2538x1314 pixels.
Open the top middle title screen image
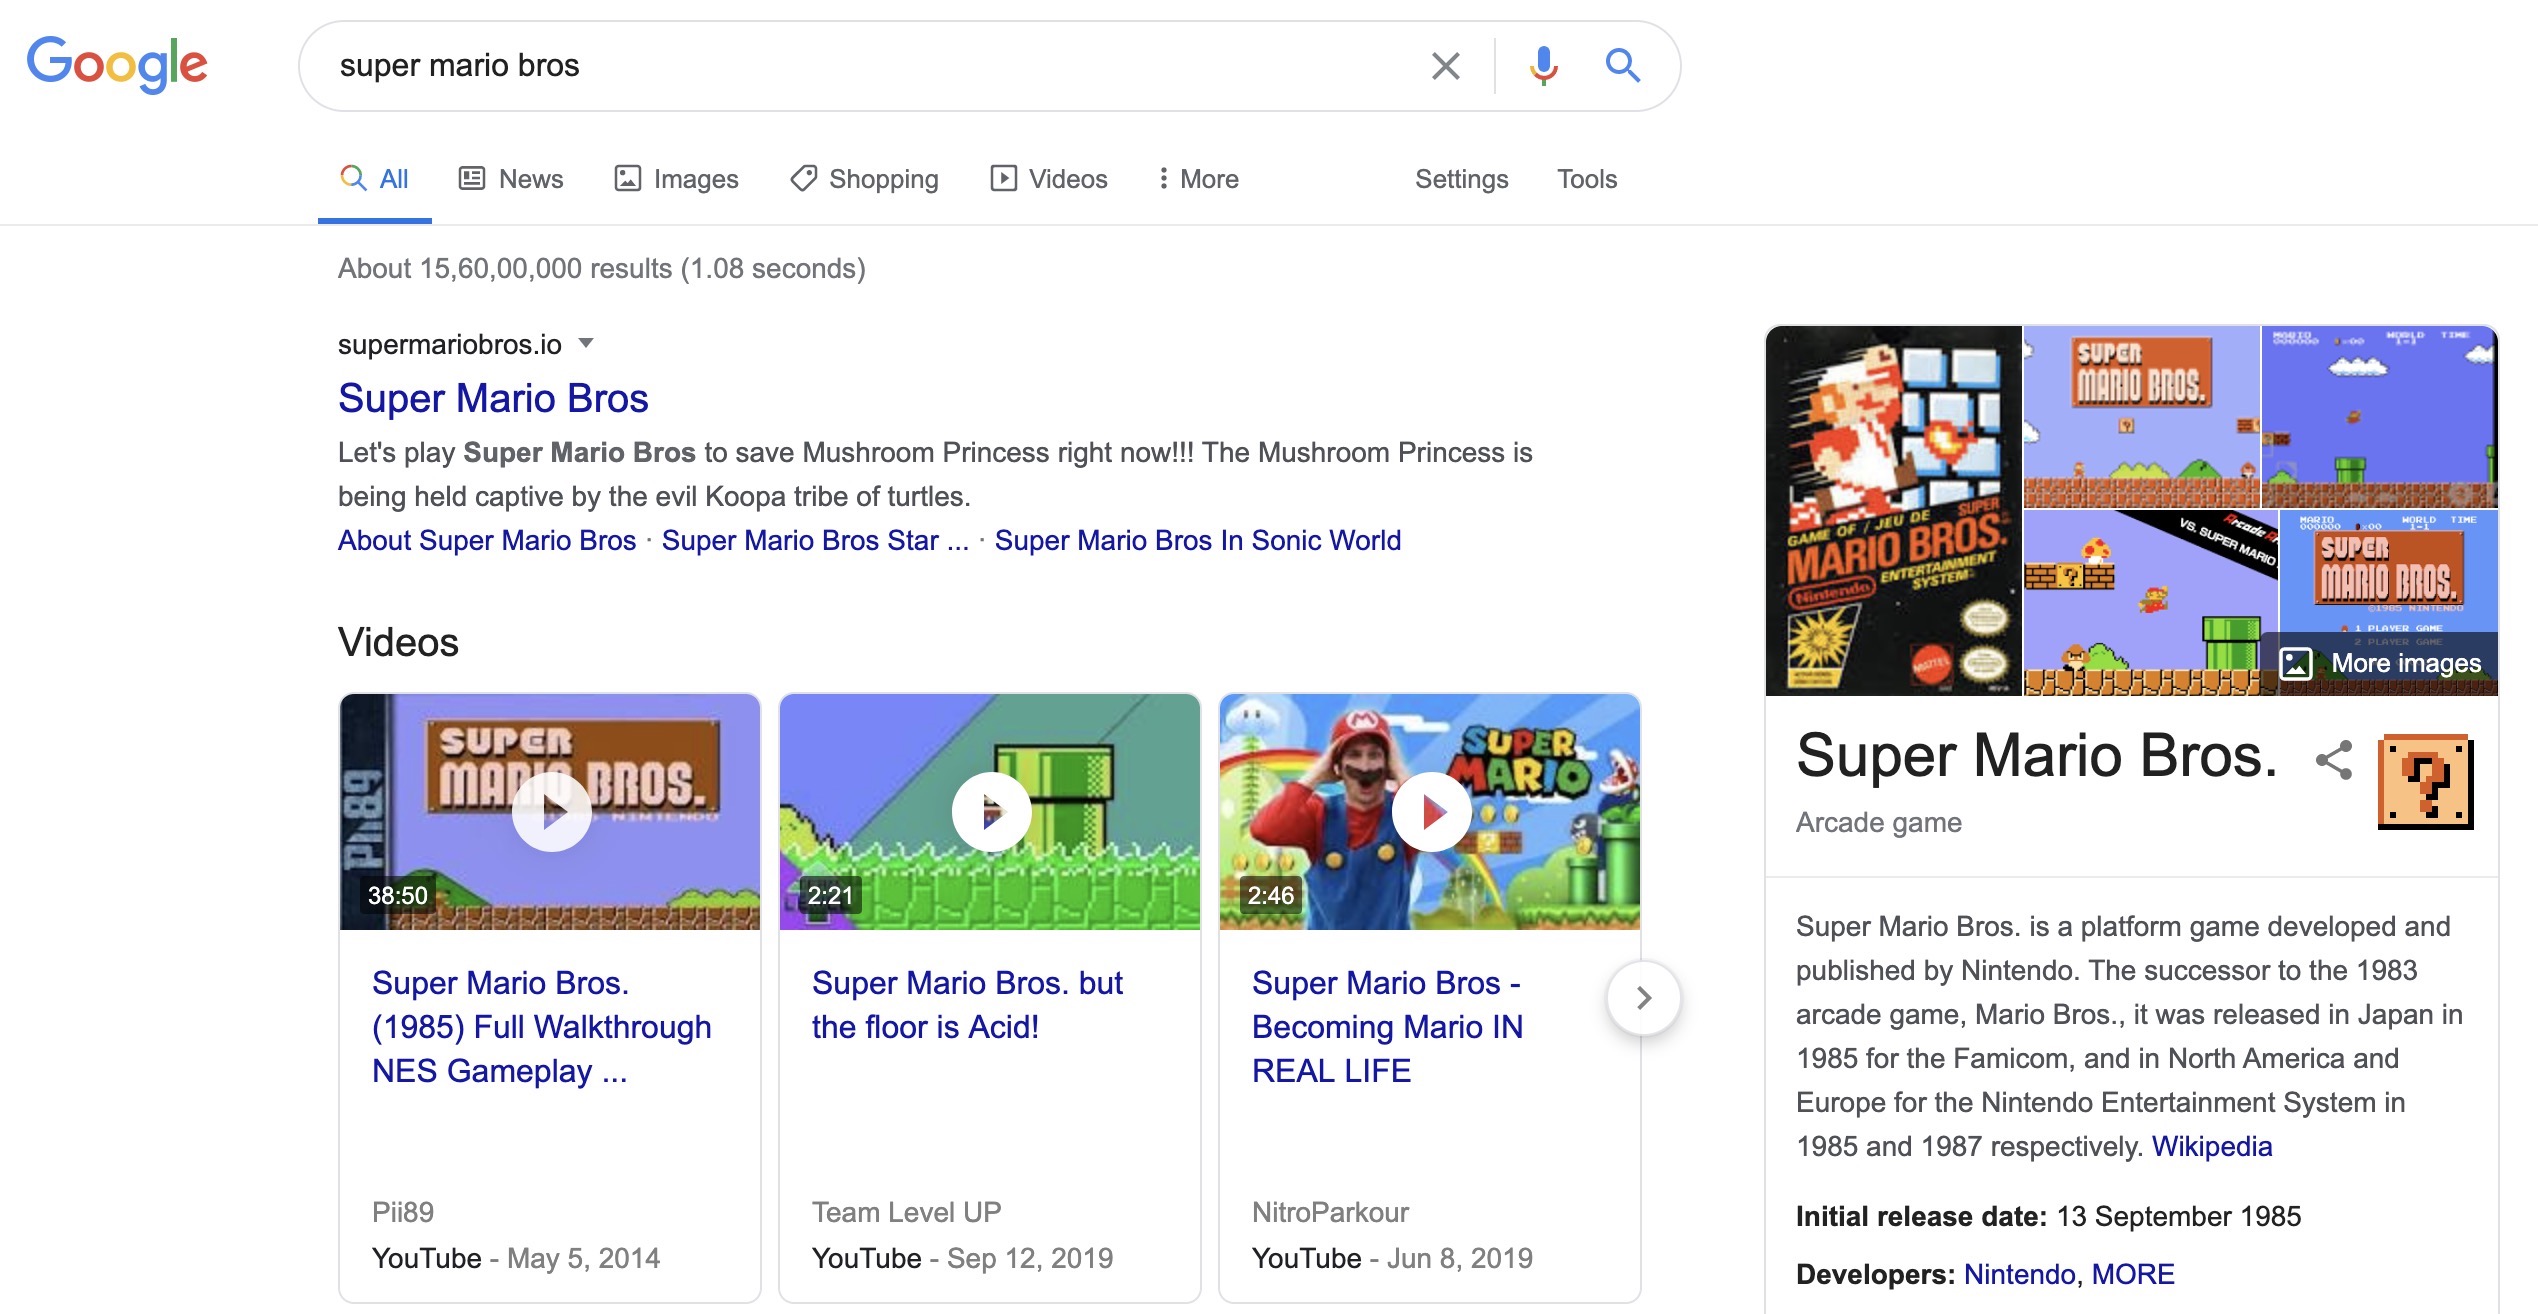point(2142,416)
